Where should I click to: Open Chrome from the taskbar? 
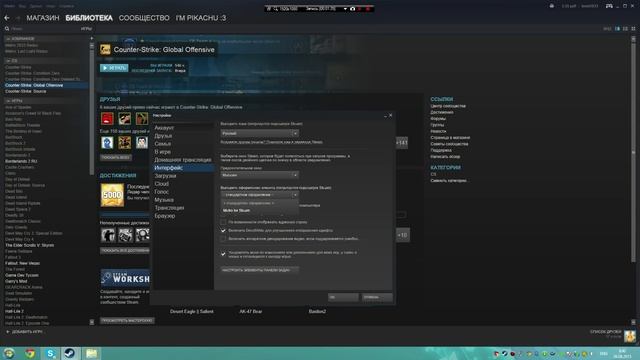(x=30, y=353)
